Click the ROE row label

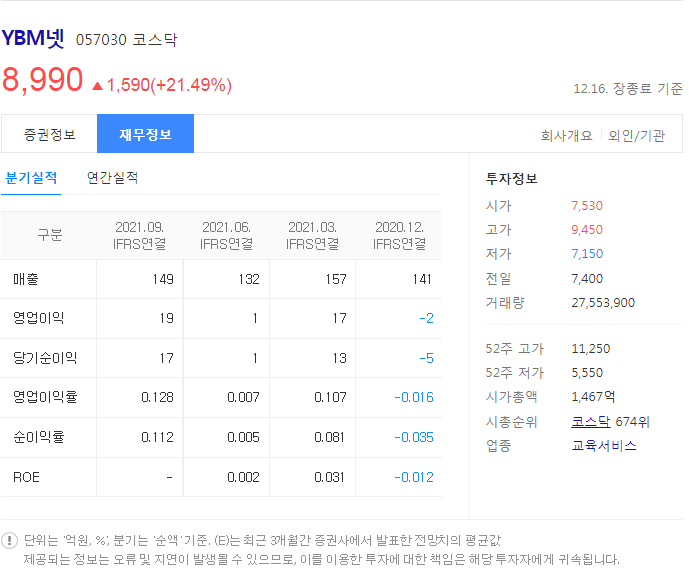pyautogui.click(x=26, y=477)
